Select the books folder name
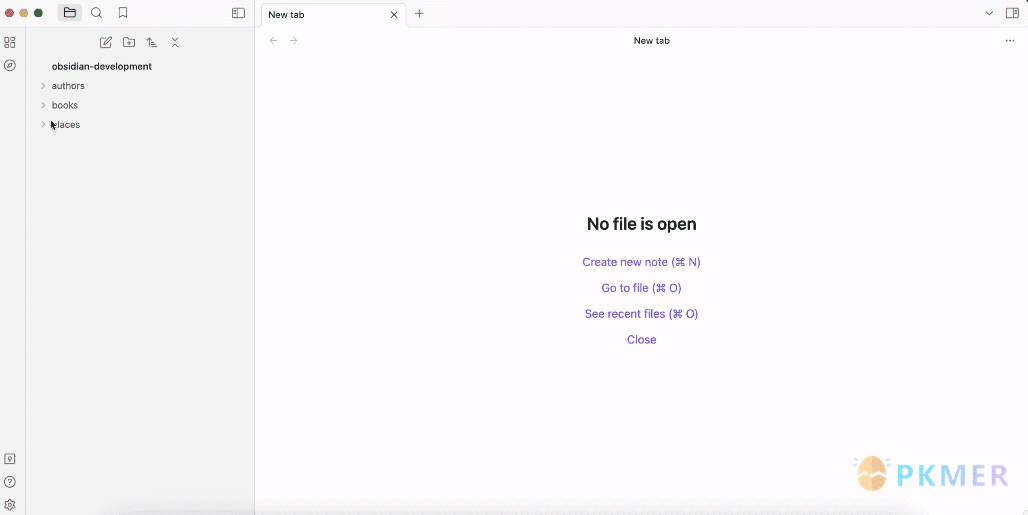Viewport: 1028px width, 515px height. point(65,105)
